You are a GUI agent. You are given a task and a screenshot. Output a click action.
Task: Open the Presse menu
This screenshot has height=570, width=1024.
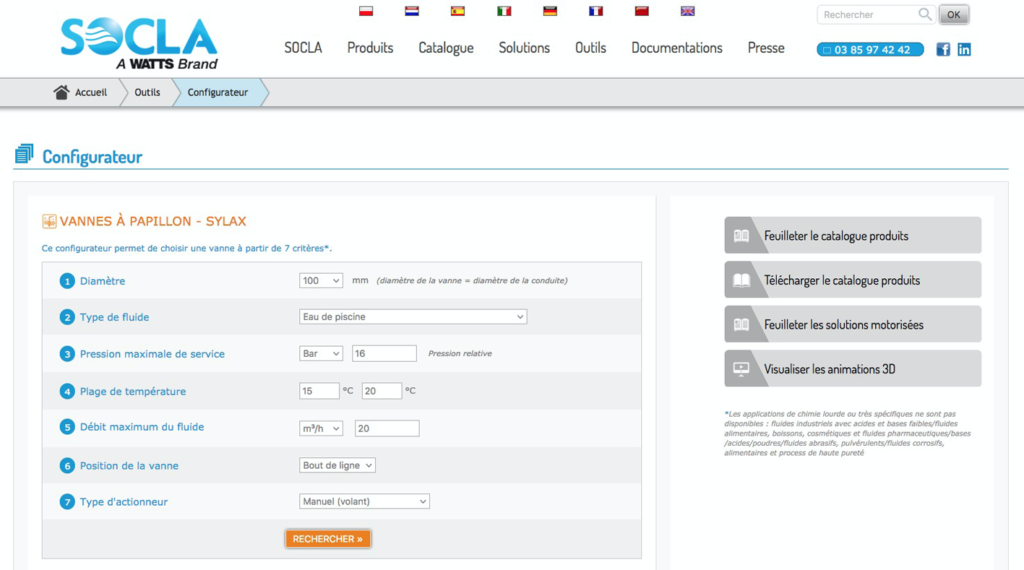point(766,48)
